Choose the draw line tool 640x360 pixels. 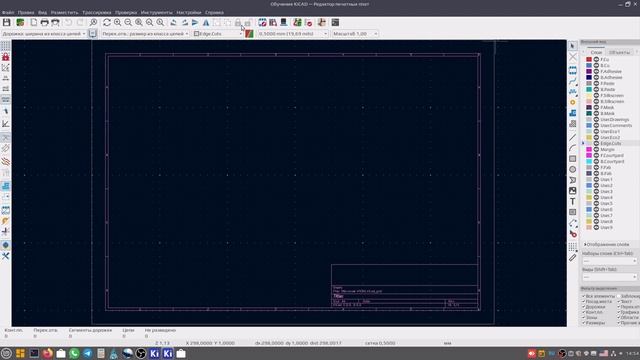click(573, 137)
